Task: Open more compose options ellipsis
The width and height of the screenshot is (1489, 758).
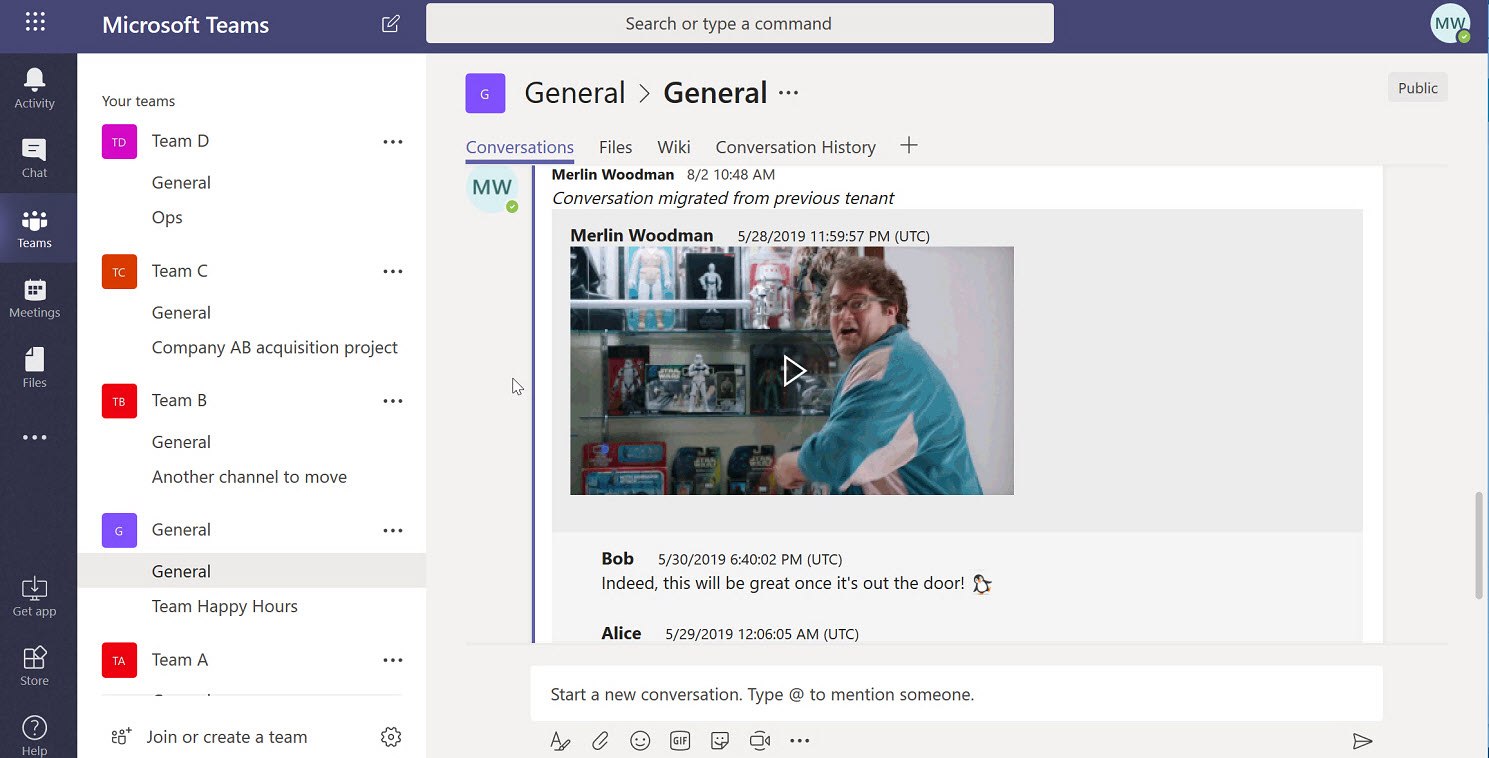Action: pyautogui.click(x=799, y=741)
